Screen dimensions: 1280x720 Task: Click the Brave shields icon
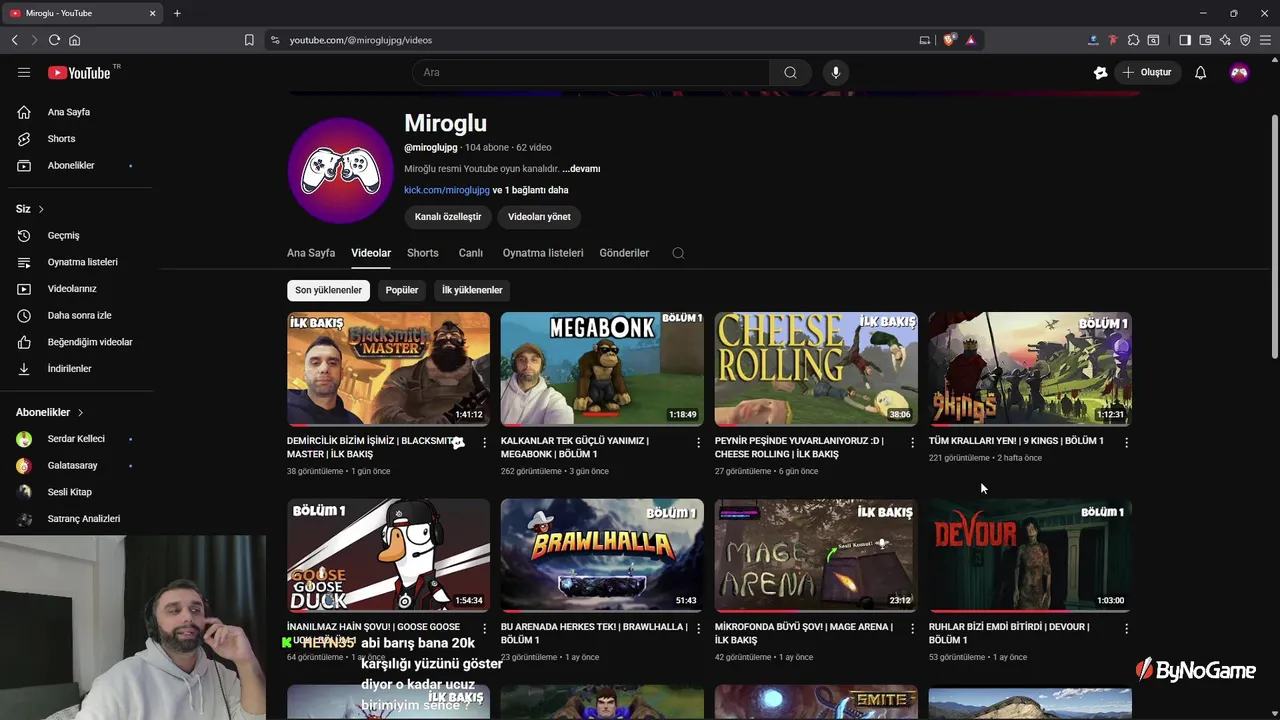[x=949, y=40]
